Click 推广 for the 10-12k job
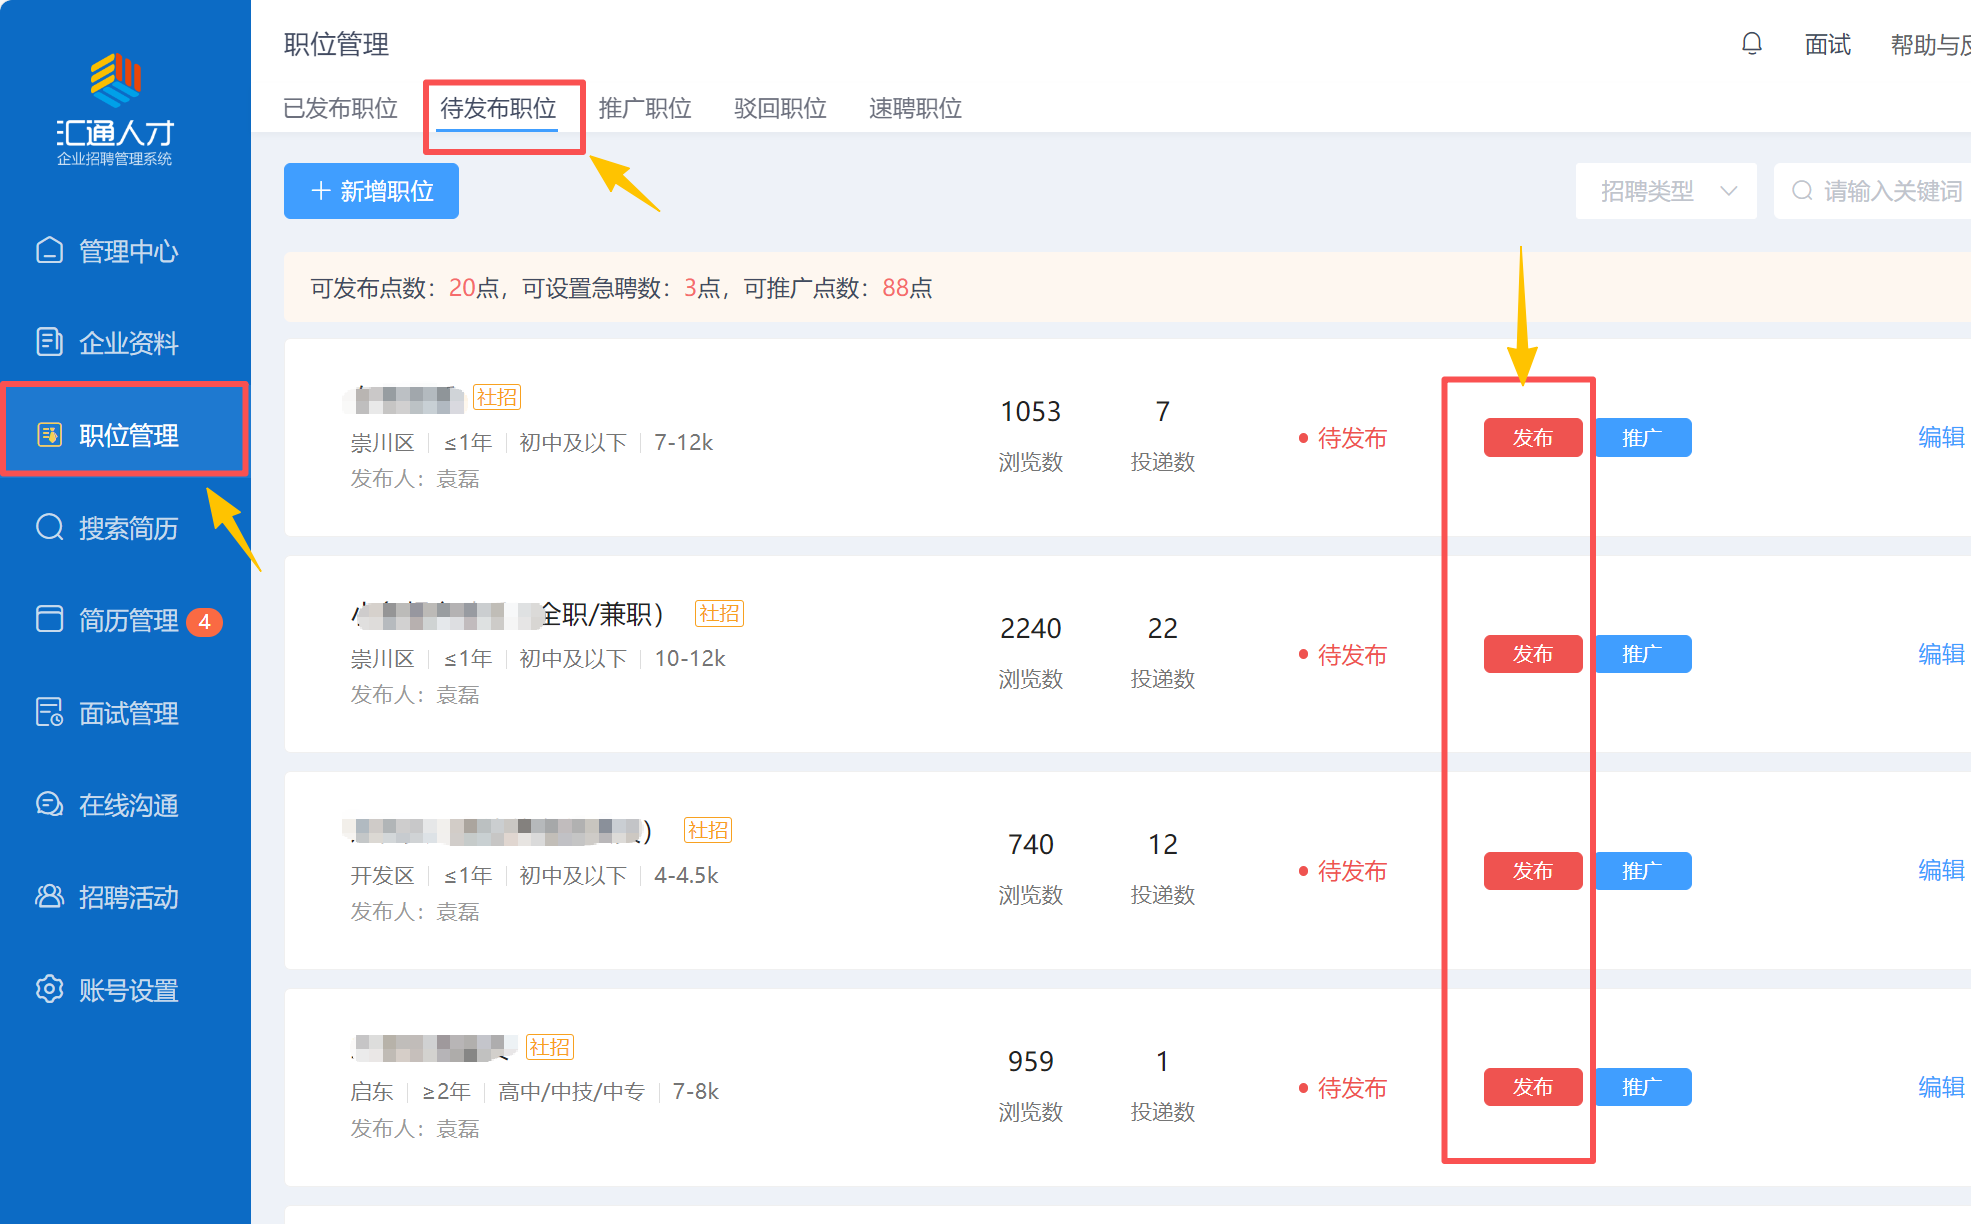Image resolution: width=1971 pixels, height=1224 pixels. (1642, 654)
